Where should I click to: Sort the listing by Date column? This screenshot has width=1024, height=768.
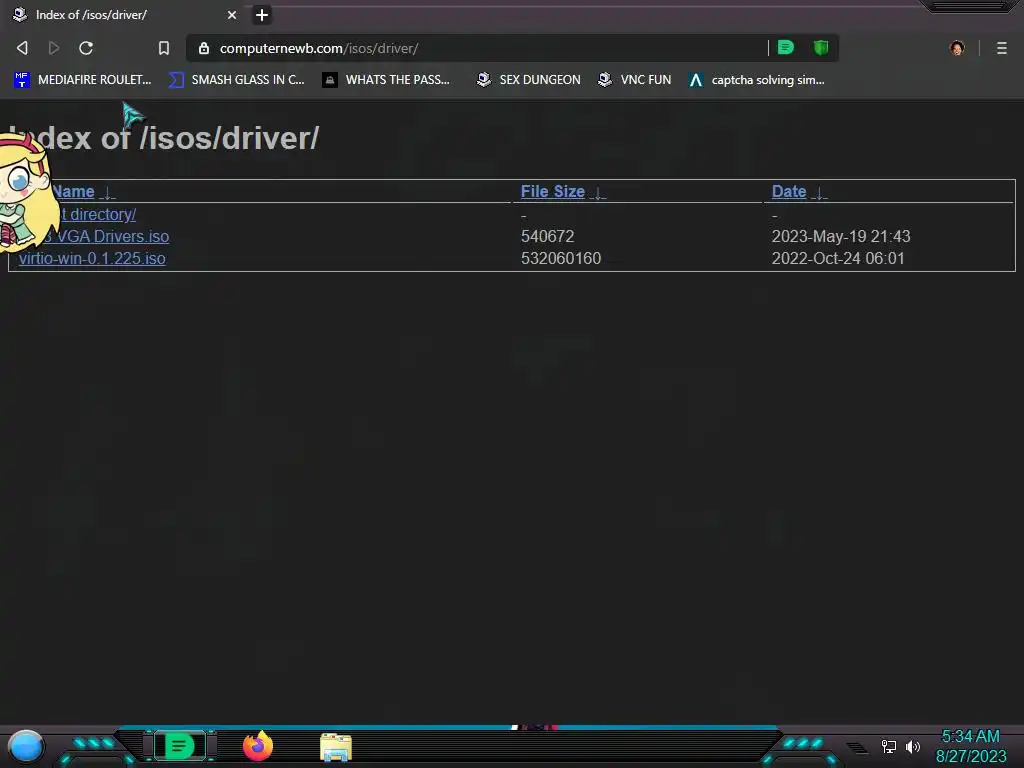click(789, 191)
